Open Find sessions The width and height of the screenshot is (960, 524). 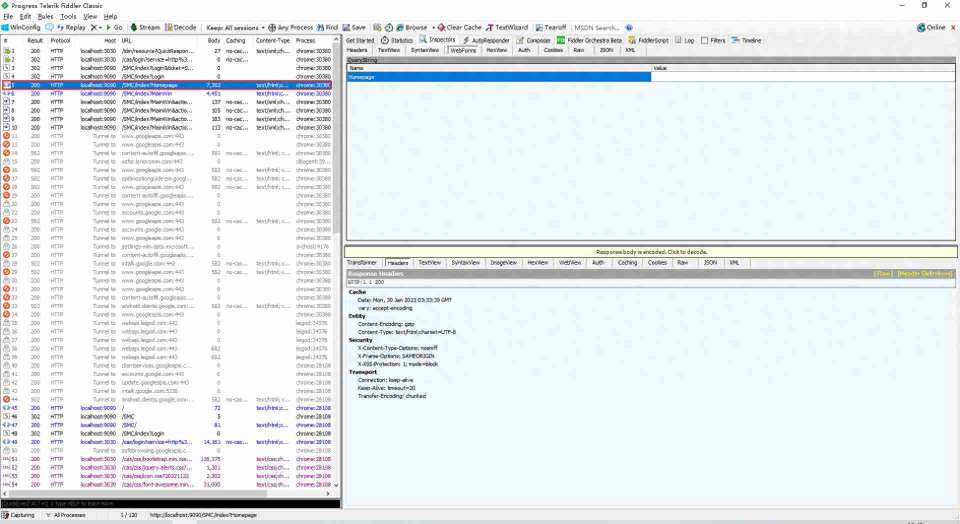coord(328,28)
